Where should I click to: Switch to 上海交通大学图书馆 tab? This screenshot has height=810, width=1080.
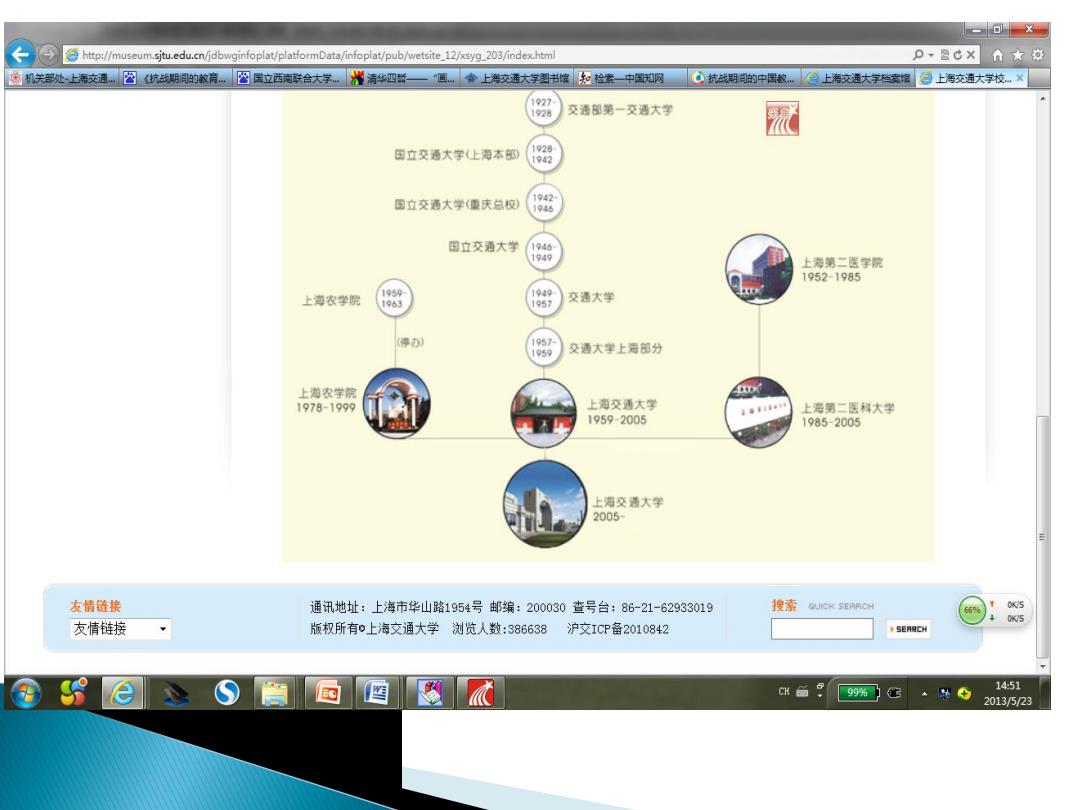click(x=517, y=78)
